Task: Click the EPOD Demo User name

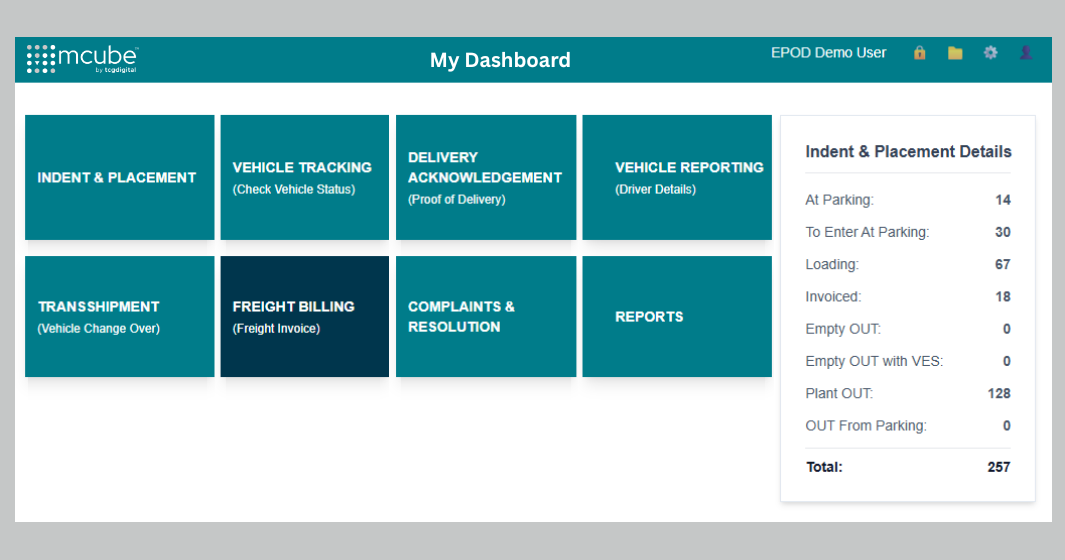Action: 828,53
